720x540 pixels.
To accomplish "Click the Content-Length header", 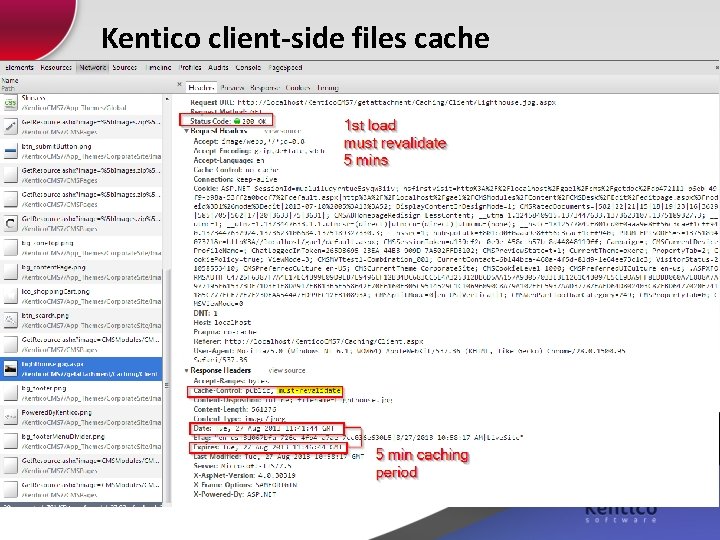I will [235, 409].
